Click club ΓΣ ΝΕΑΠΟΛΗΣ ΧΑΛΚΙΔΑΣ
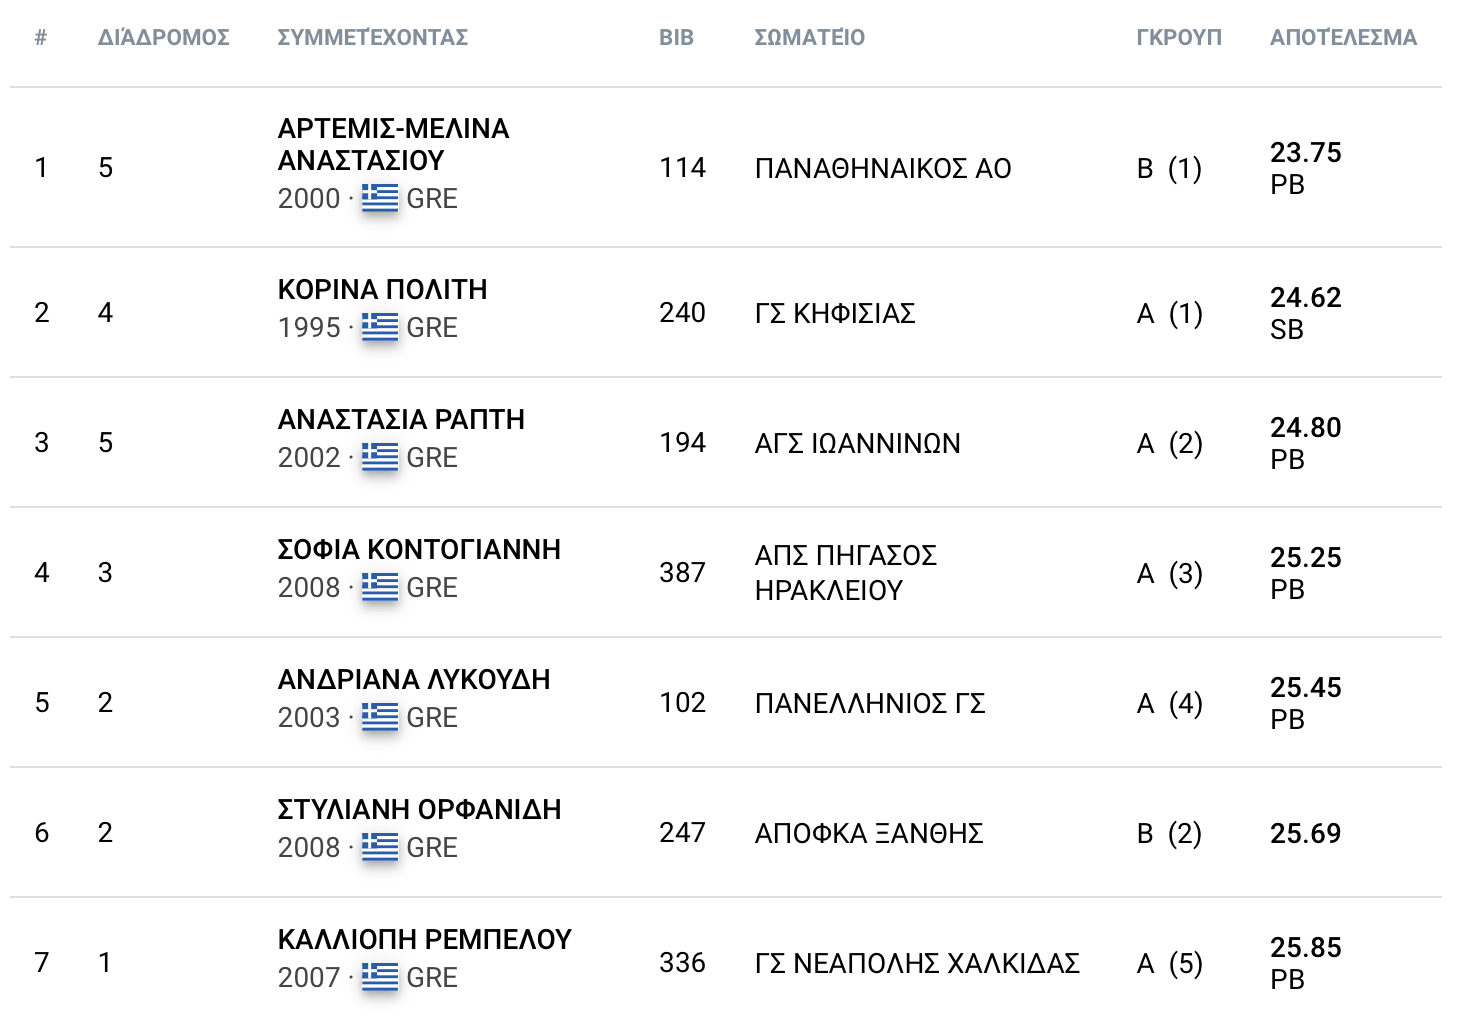Image resolution: width=1466 pixels, height=1020 pixels. pyautogui.click(x=917, y=963)
